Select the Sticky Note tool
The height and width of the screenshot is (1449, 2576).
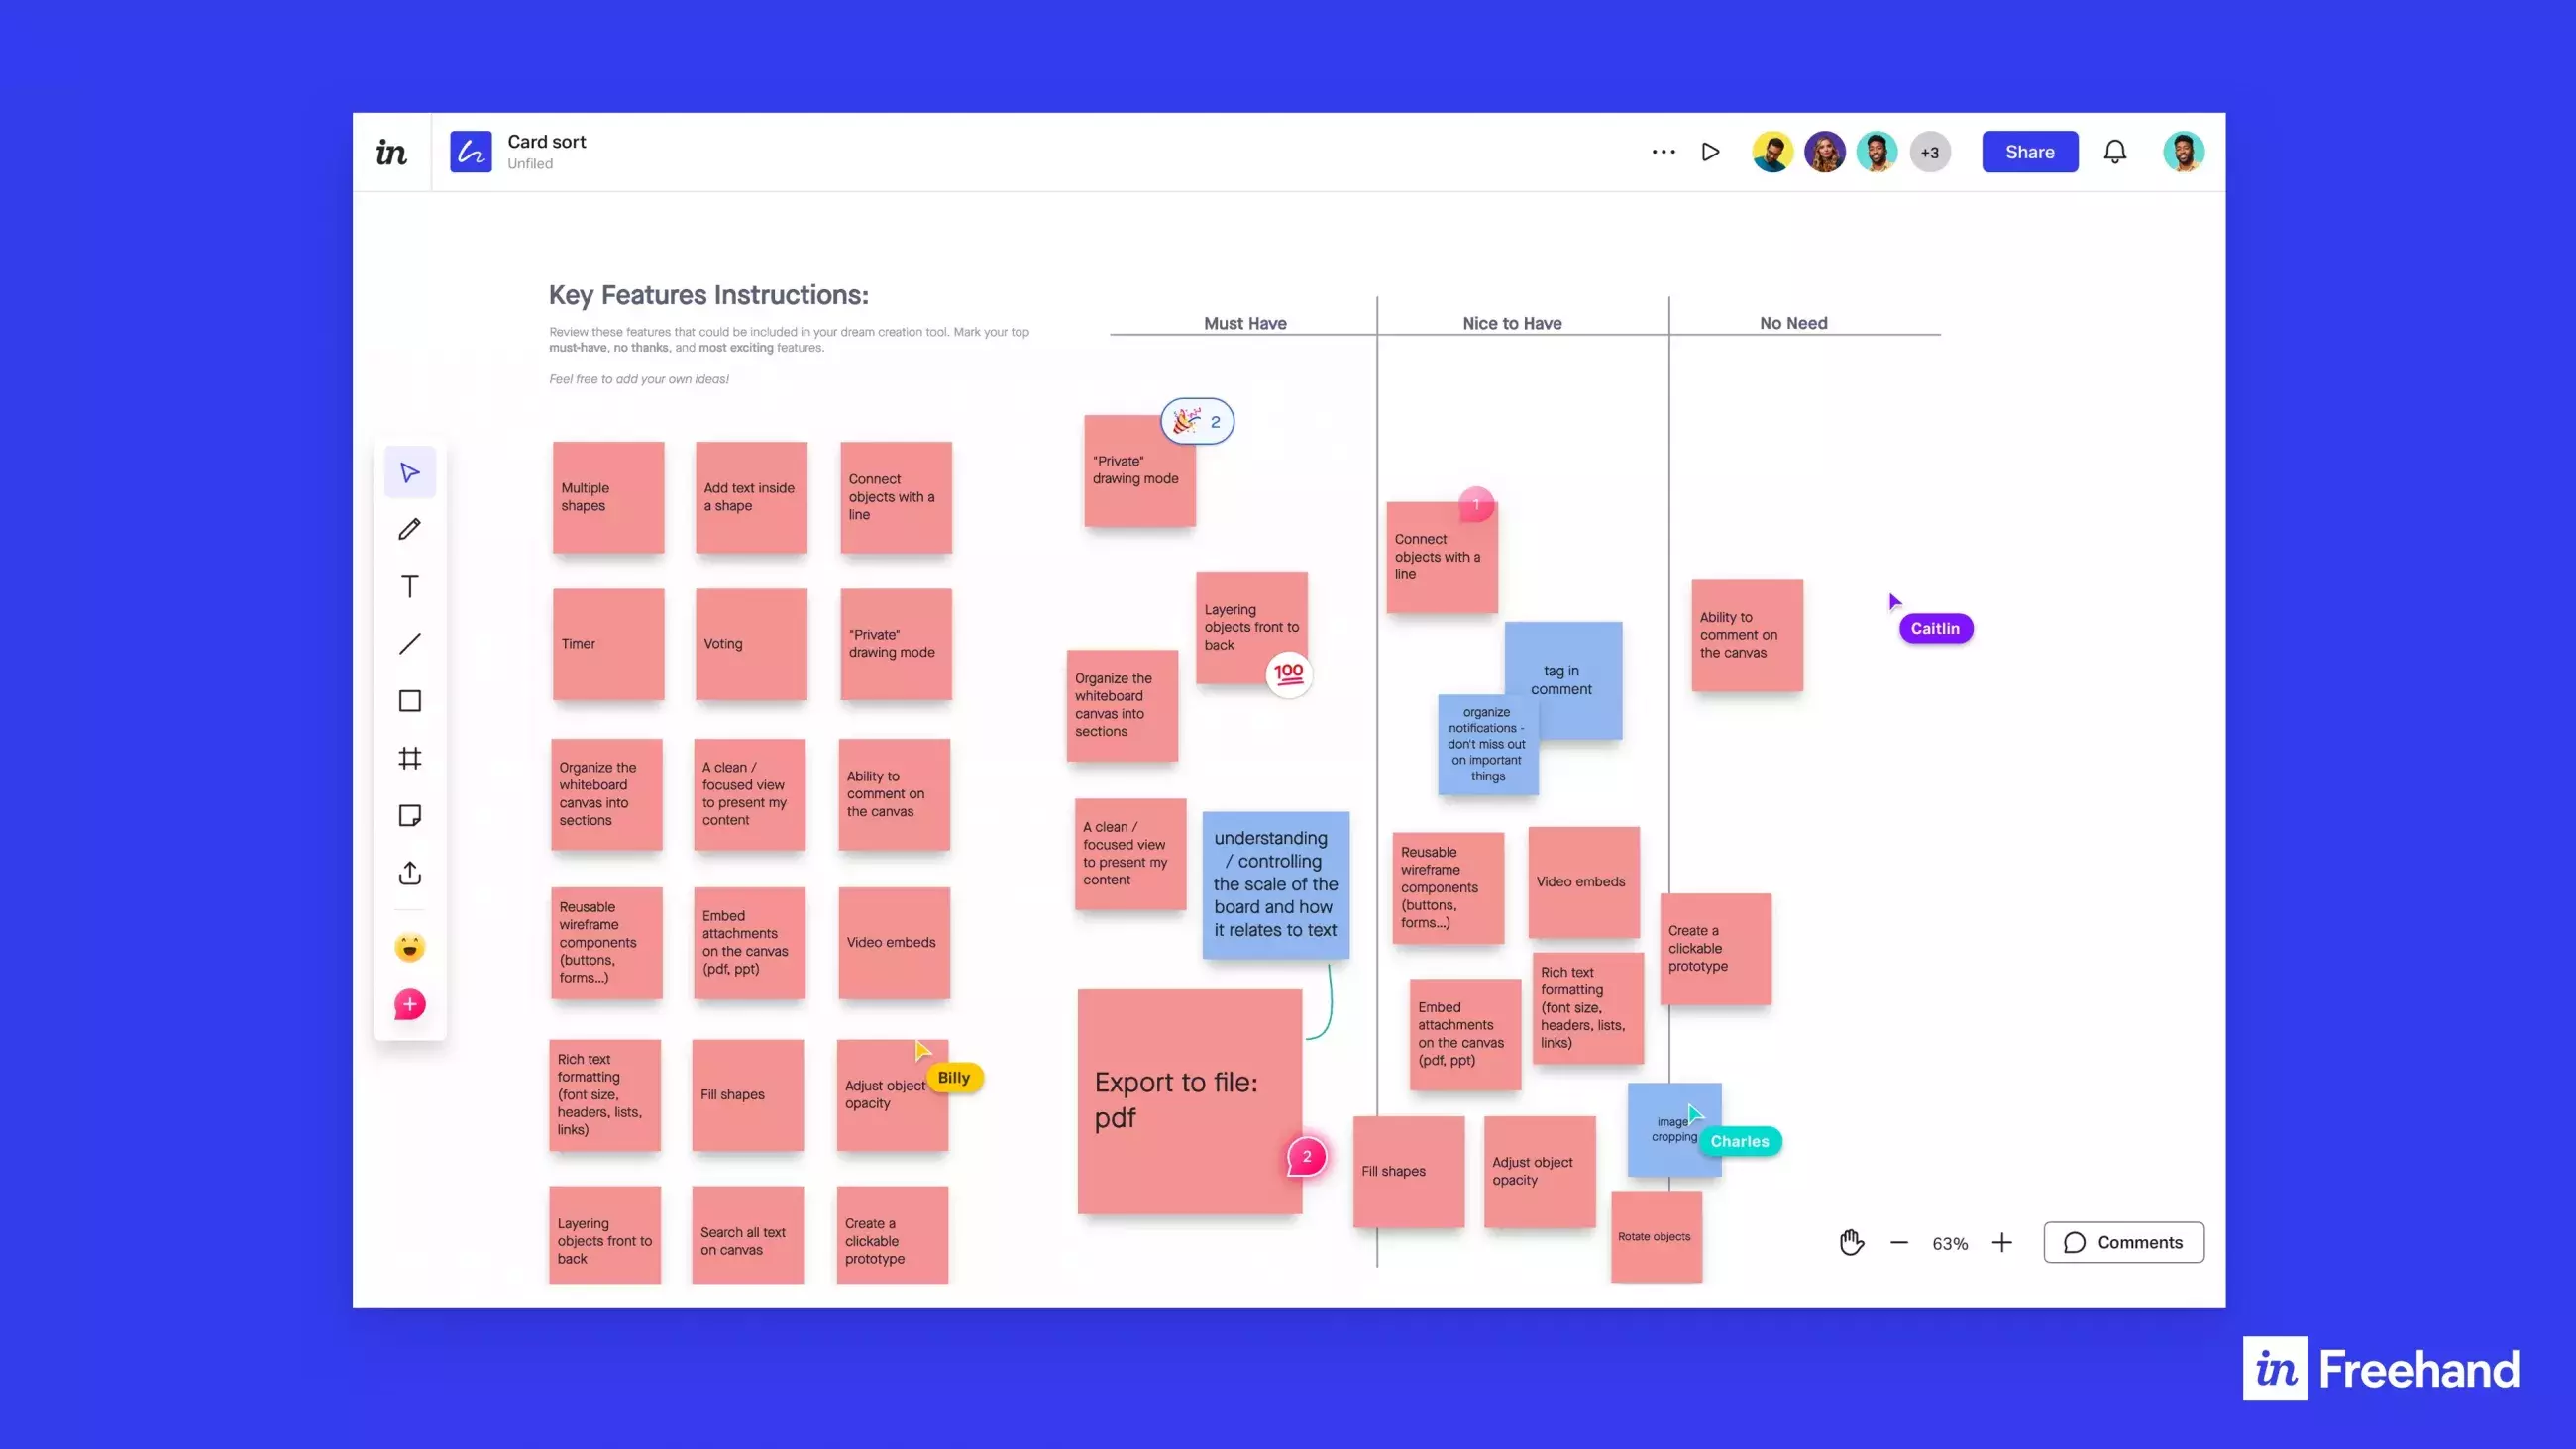(409, 815)
